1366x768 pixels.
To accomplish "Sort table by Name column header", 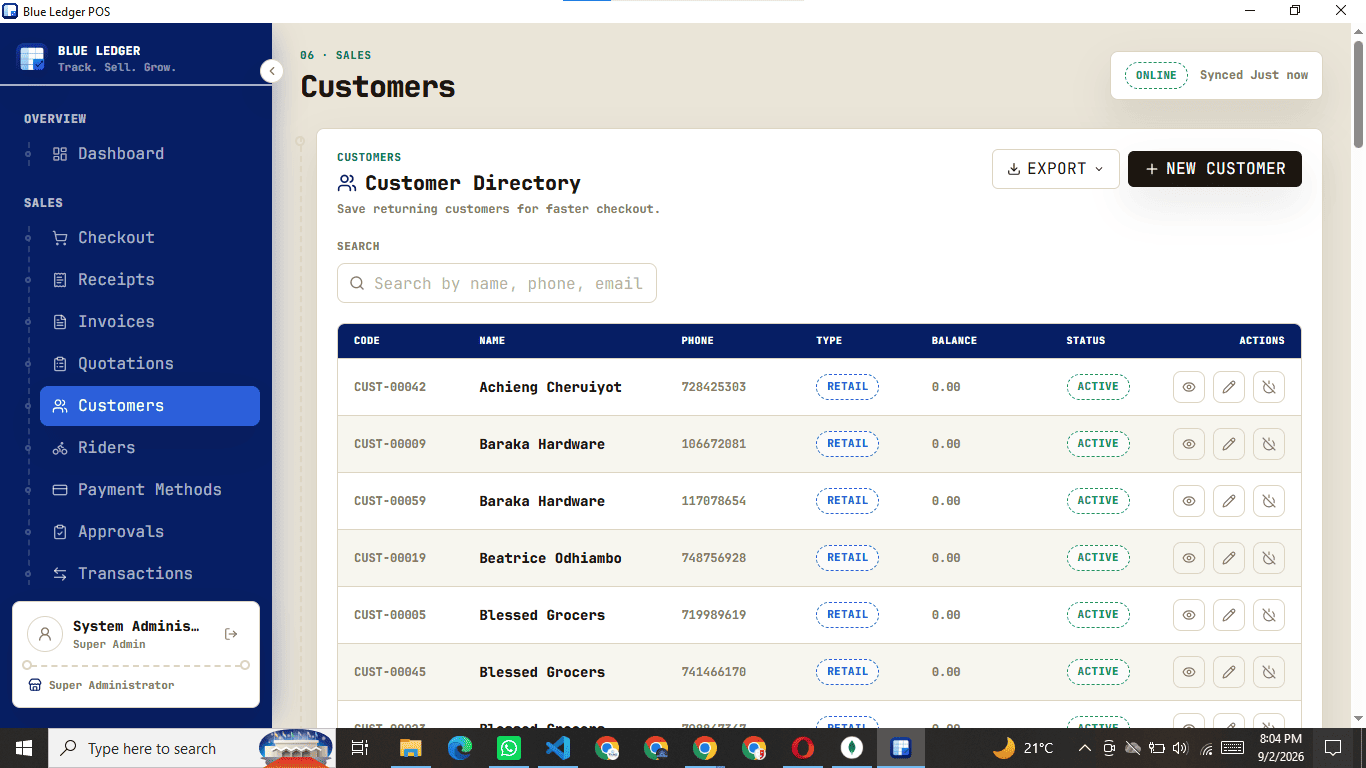I will pos(492,341).
